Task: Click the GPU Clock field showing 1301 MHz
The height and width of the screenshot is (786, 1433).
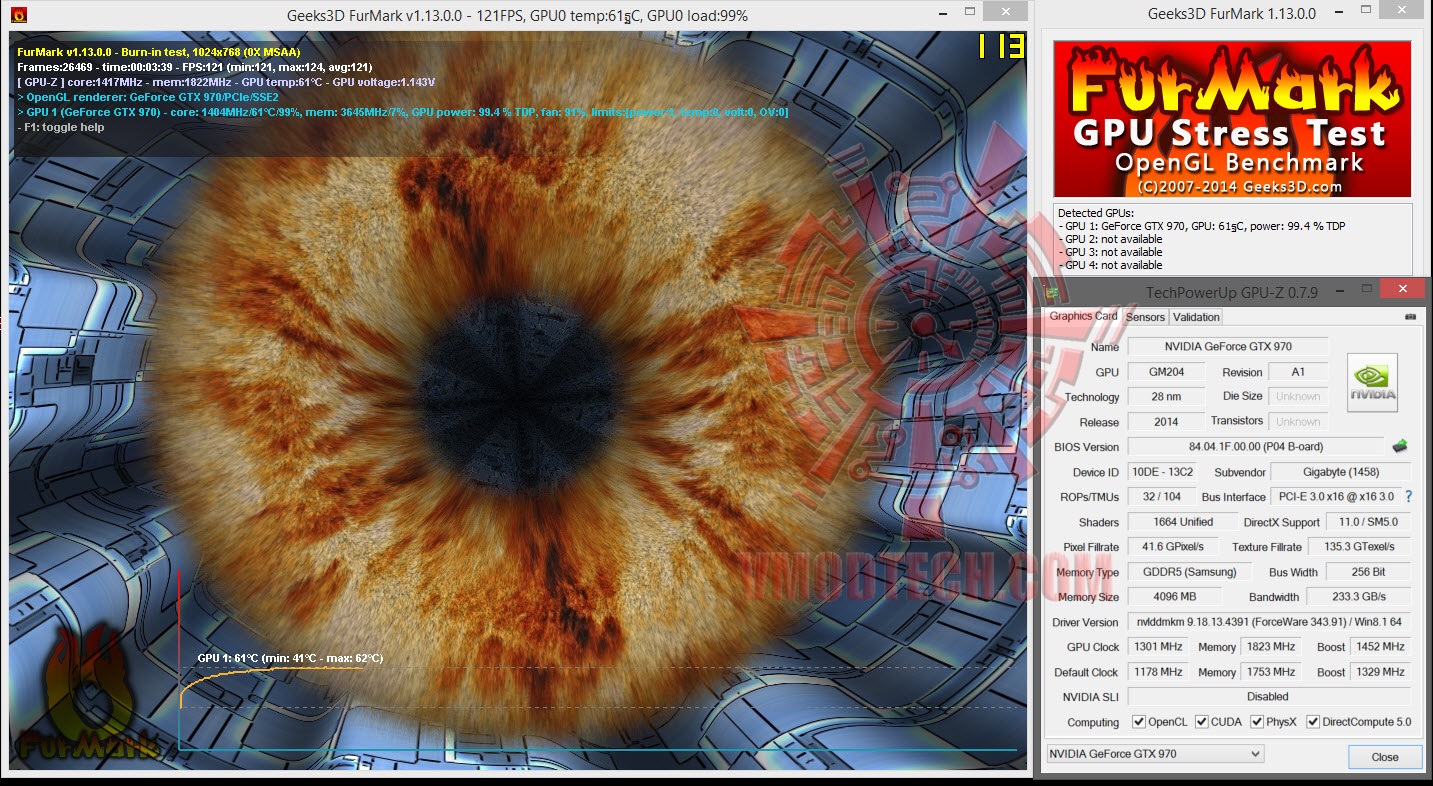Action: 1158,647
